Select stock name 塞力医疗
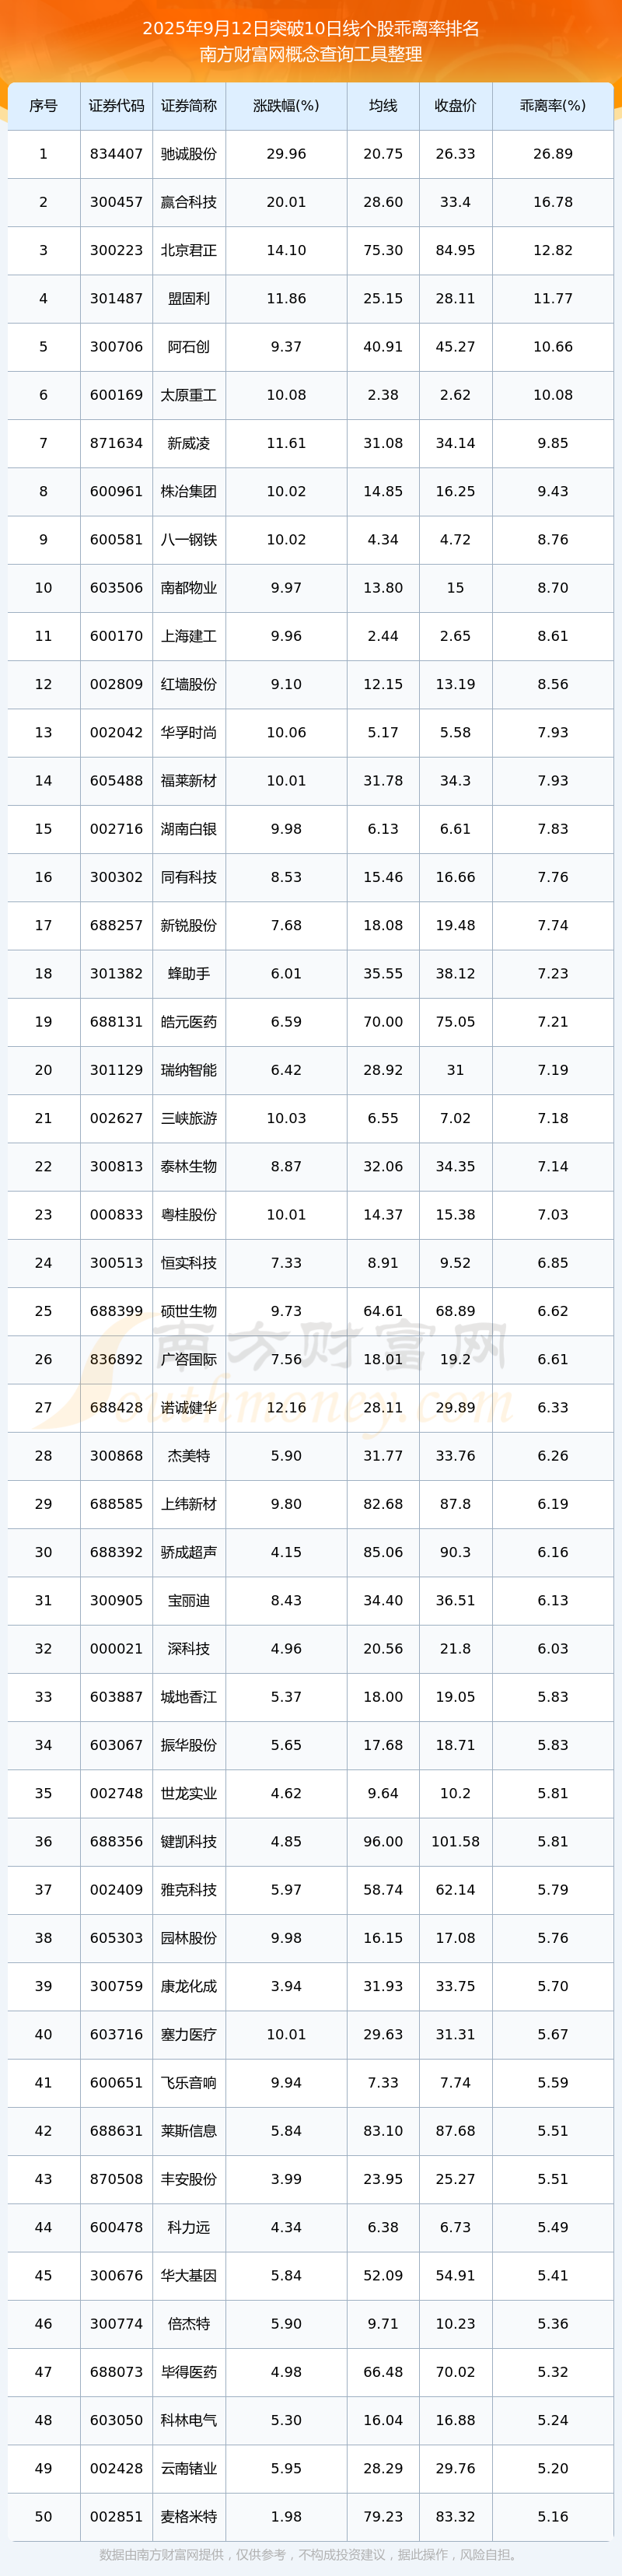Screen dimensions: 622x2576 (189, 2034)
